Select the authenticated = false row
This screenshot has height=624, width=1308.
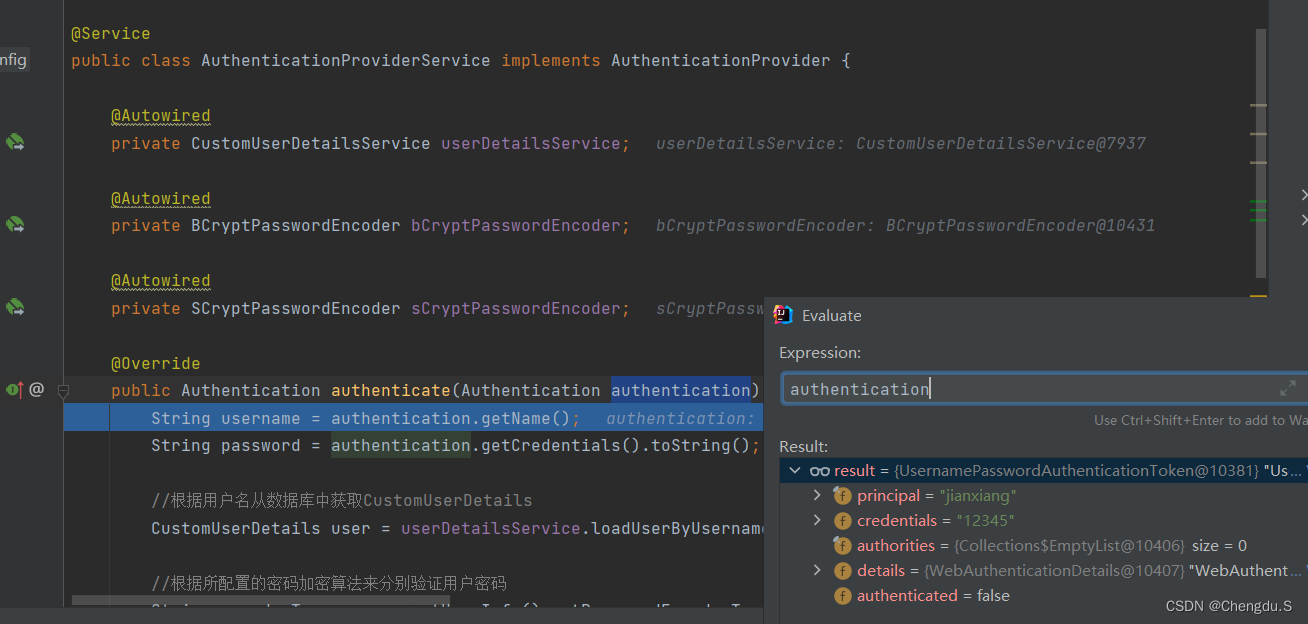[1043, 596]
